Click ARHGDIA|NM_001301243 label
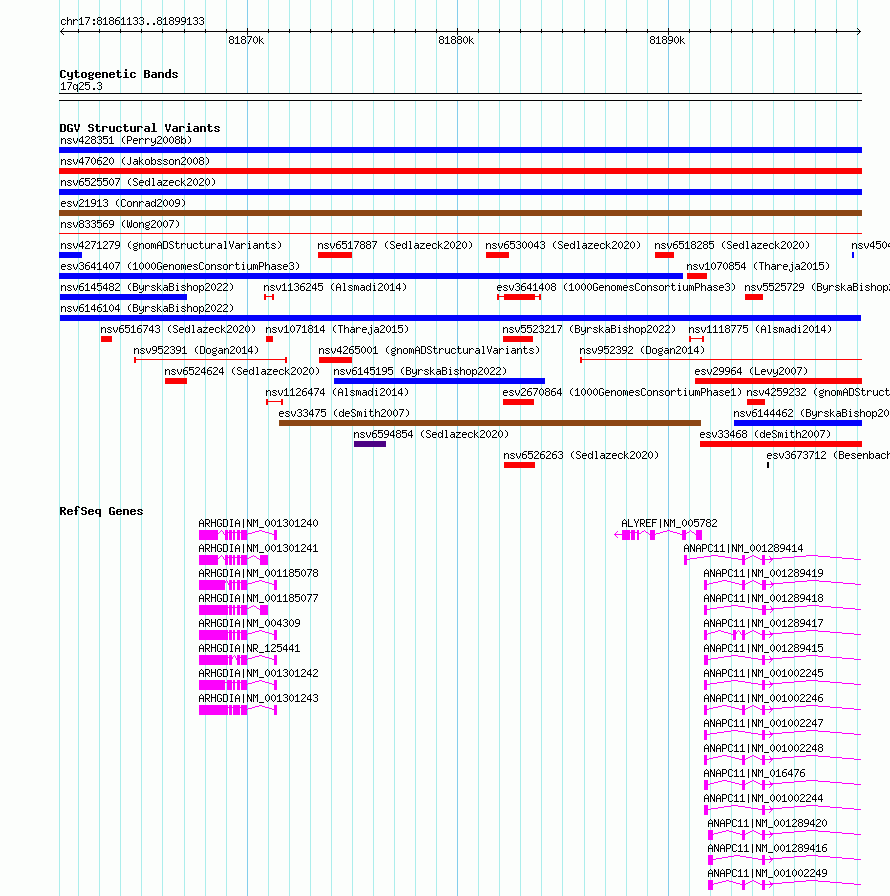890x896 pixels. [258, 699]
